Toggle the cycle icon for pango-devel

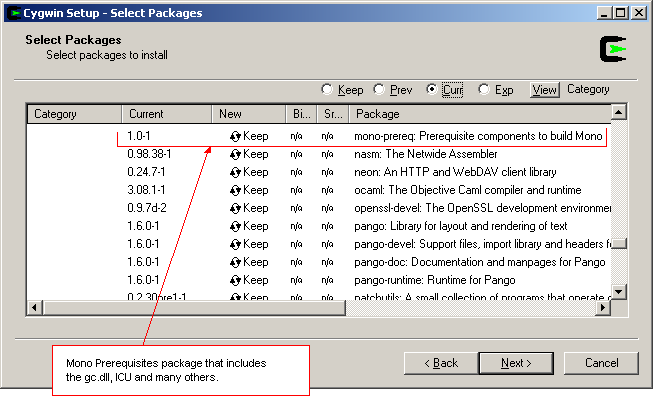coord(235,244)
